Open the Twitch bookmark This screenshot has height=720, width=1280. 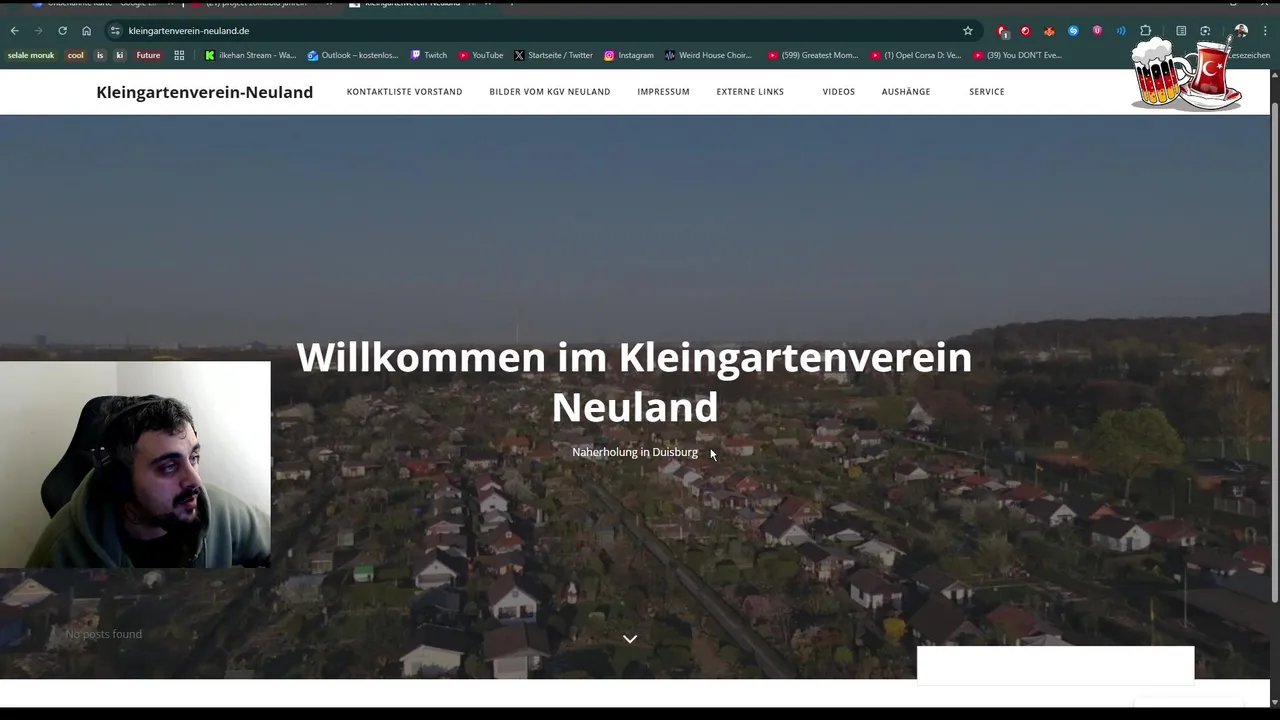pos(429,55)
